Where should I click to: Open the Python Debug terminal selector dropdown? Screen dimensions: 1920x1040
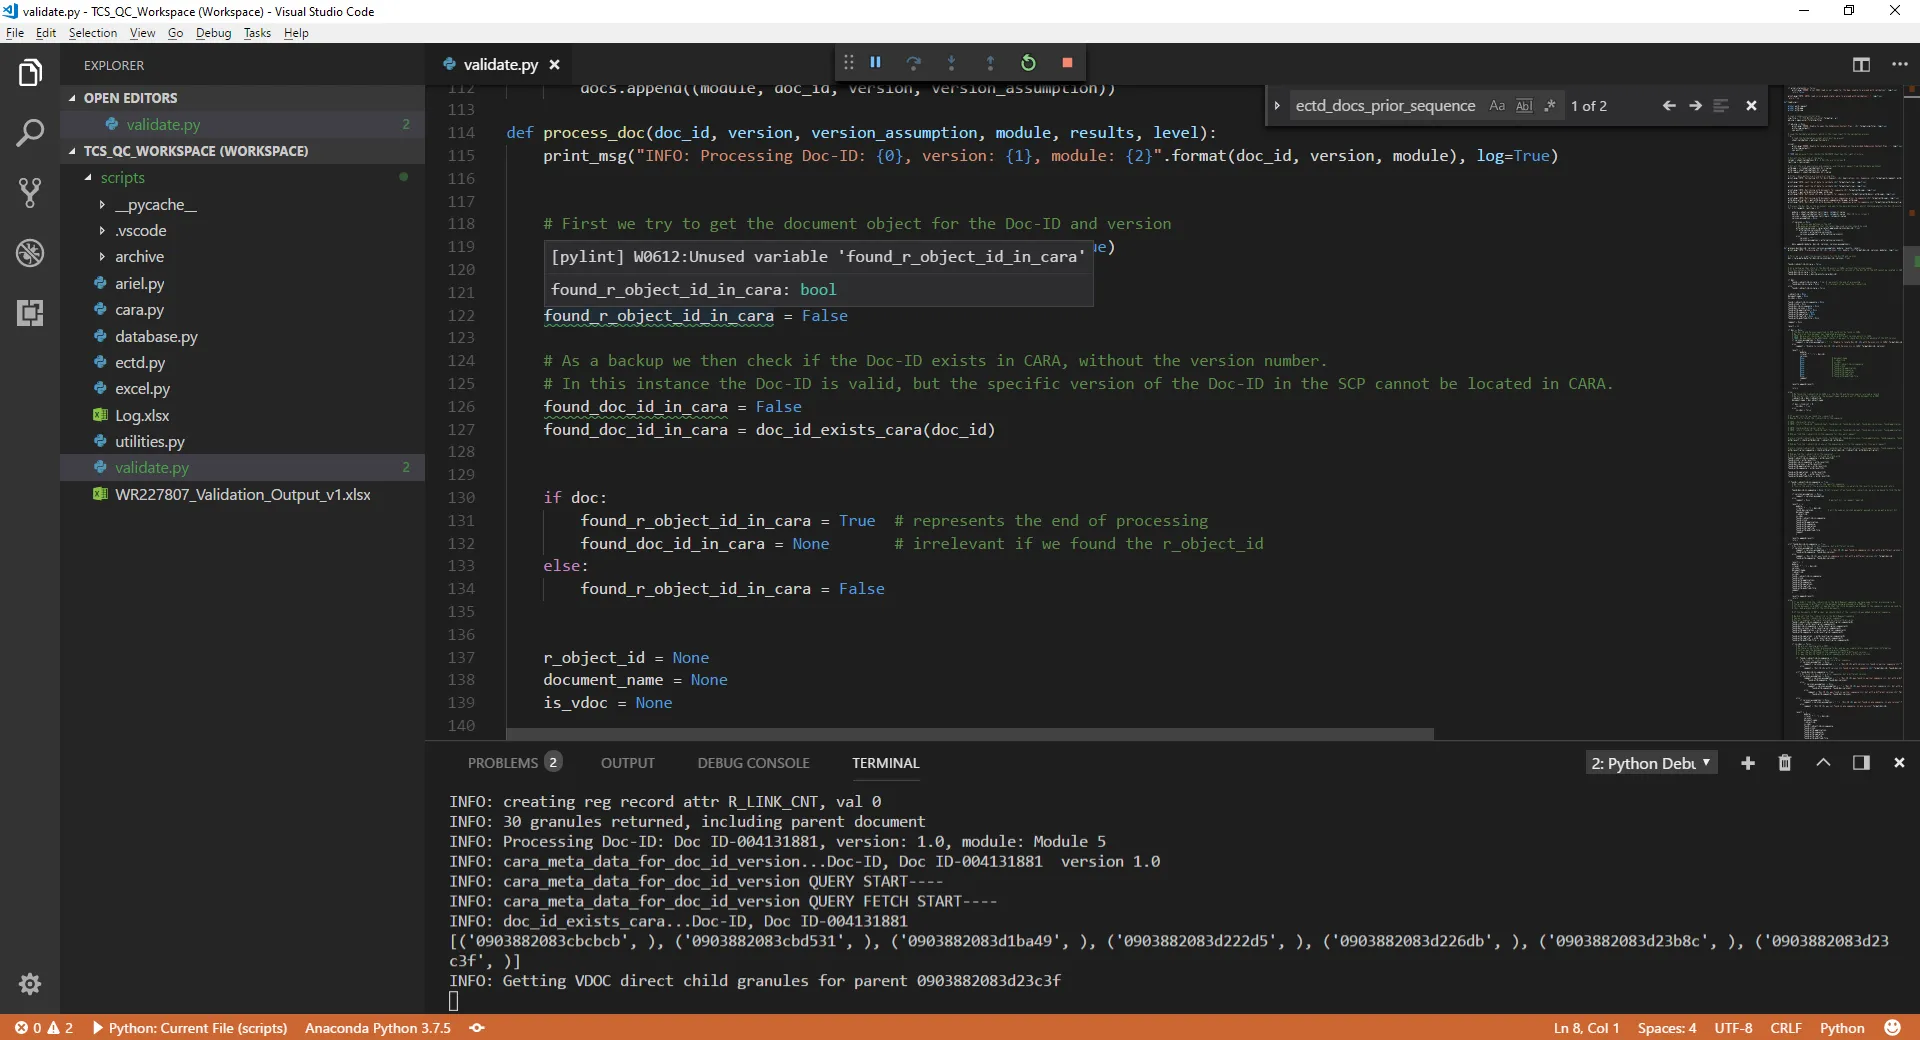coord(1651,763)
